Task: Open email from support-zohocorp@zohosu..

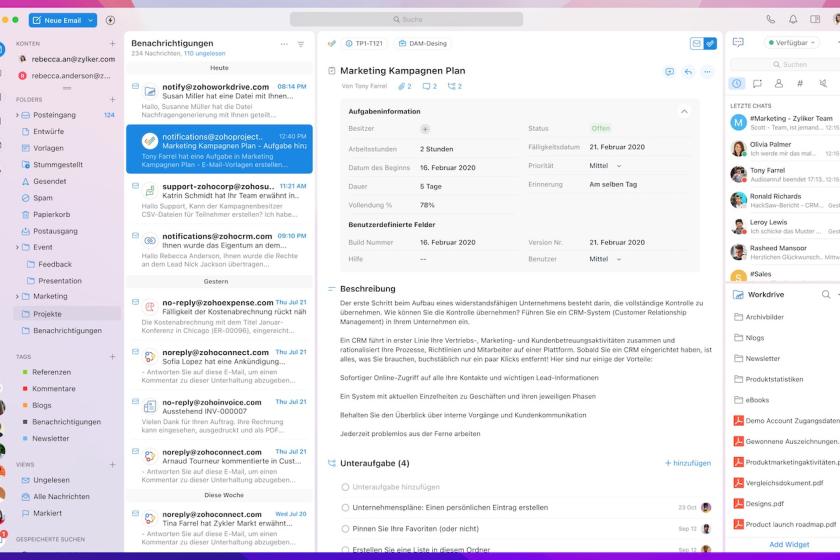Action: pos(220,200)
